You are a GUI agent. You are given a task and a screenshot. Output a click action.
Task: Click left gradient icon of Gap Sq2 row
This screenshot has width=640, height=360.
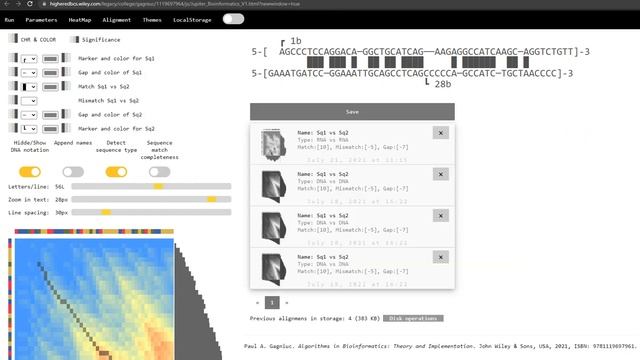(13, 114)
